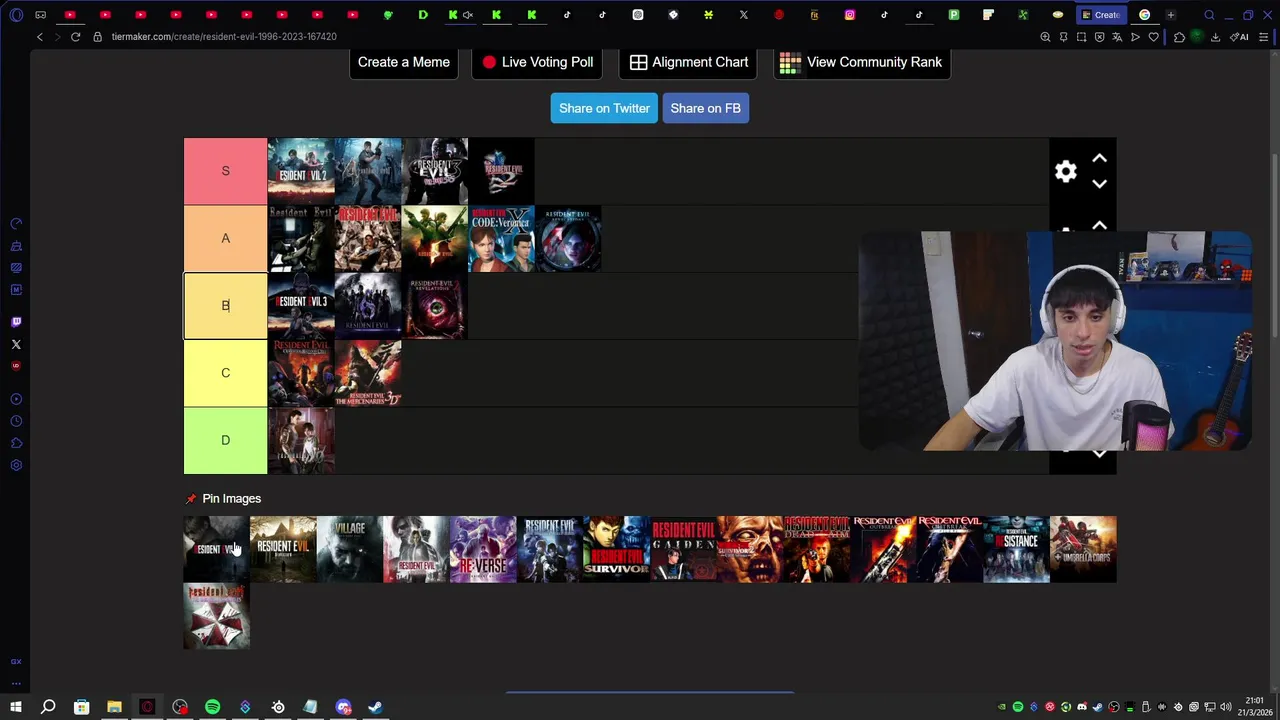Pick Resident Evil 2 cover in S tier
This screenshot has width=1280, height=720.
tap(301, 171)
